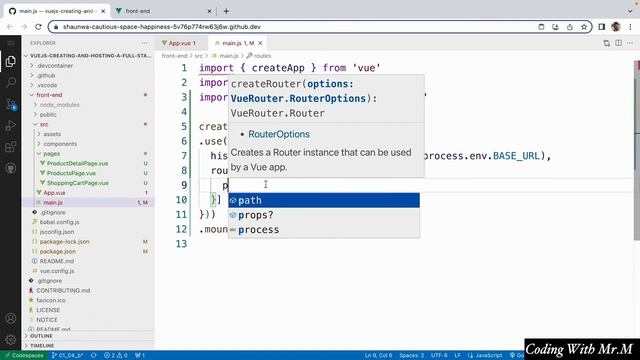Expand the public folder
This screenshot has width=640, height=360.
pos(48,115)
